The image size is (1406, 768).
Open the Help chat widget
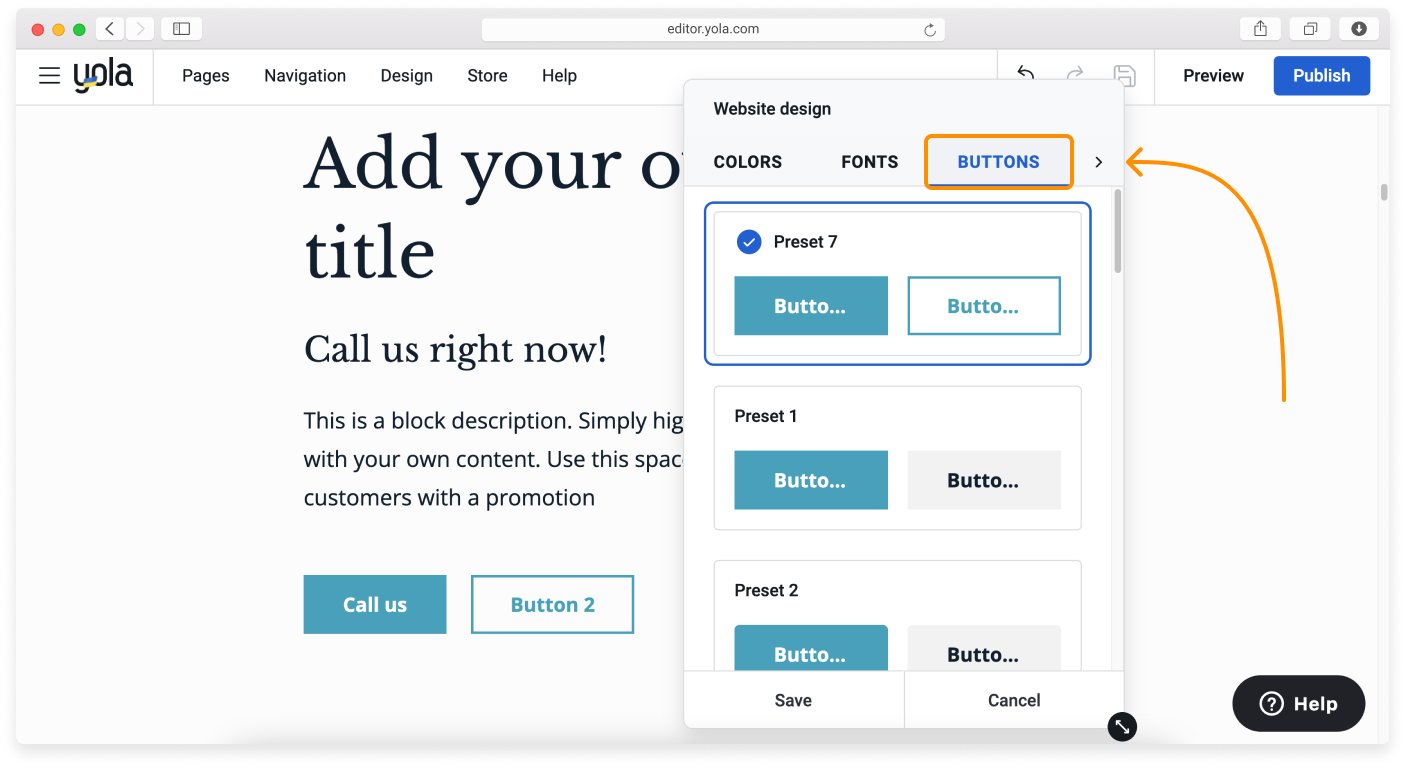point(1298,704)
